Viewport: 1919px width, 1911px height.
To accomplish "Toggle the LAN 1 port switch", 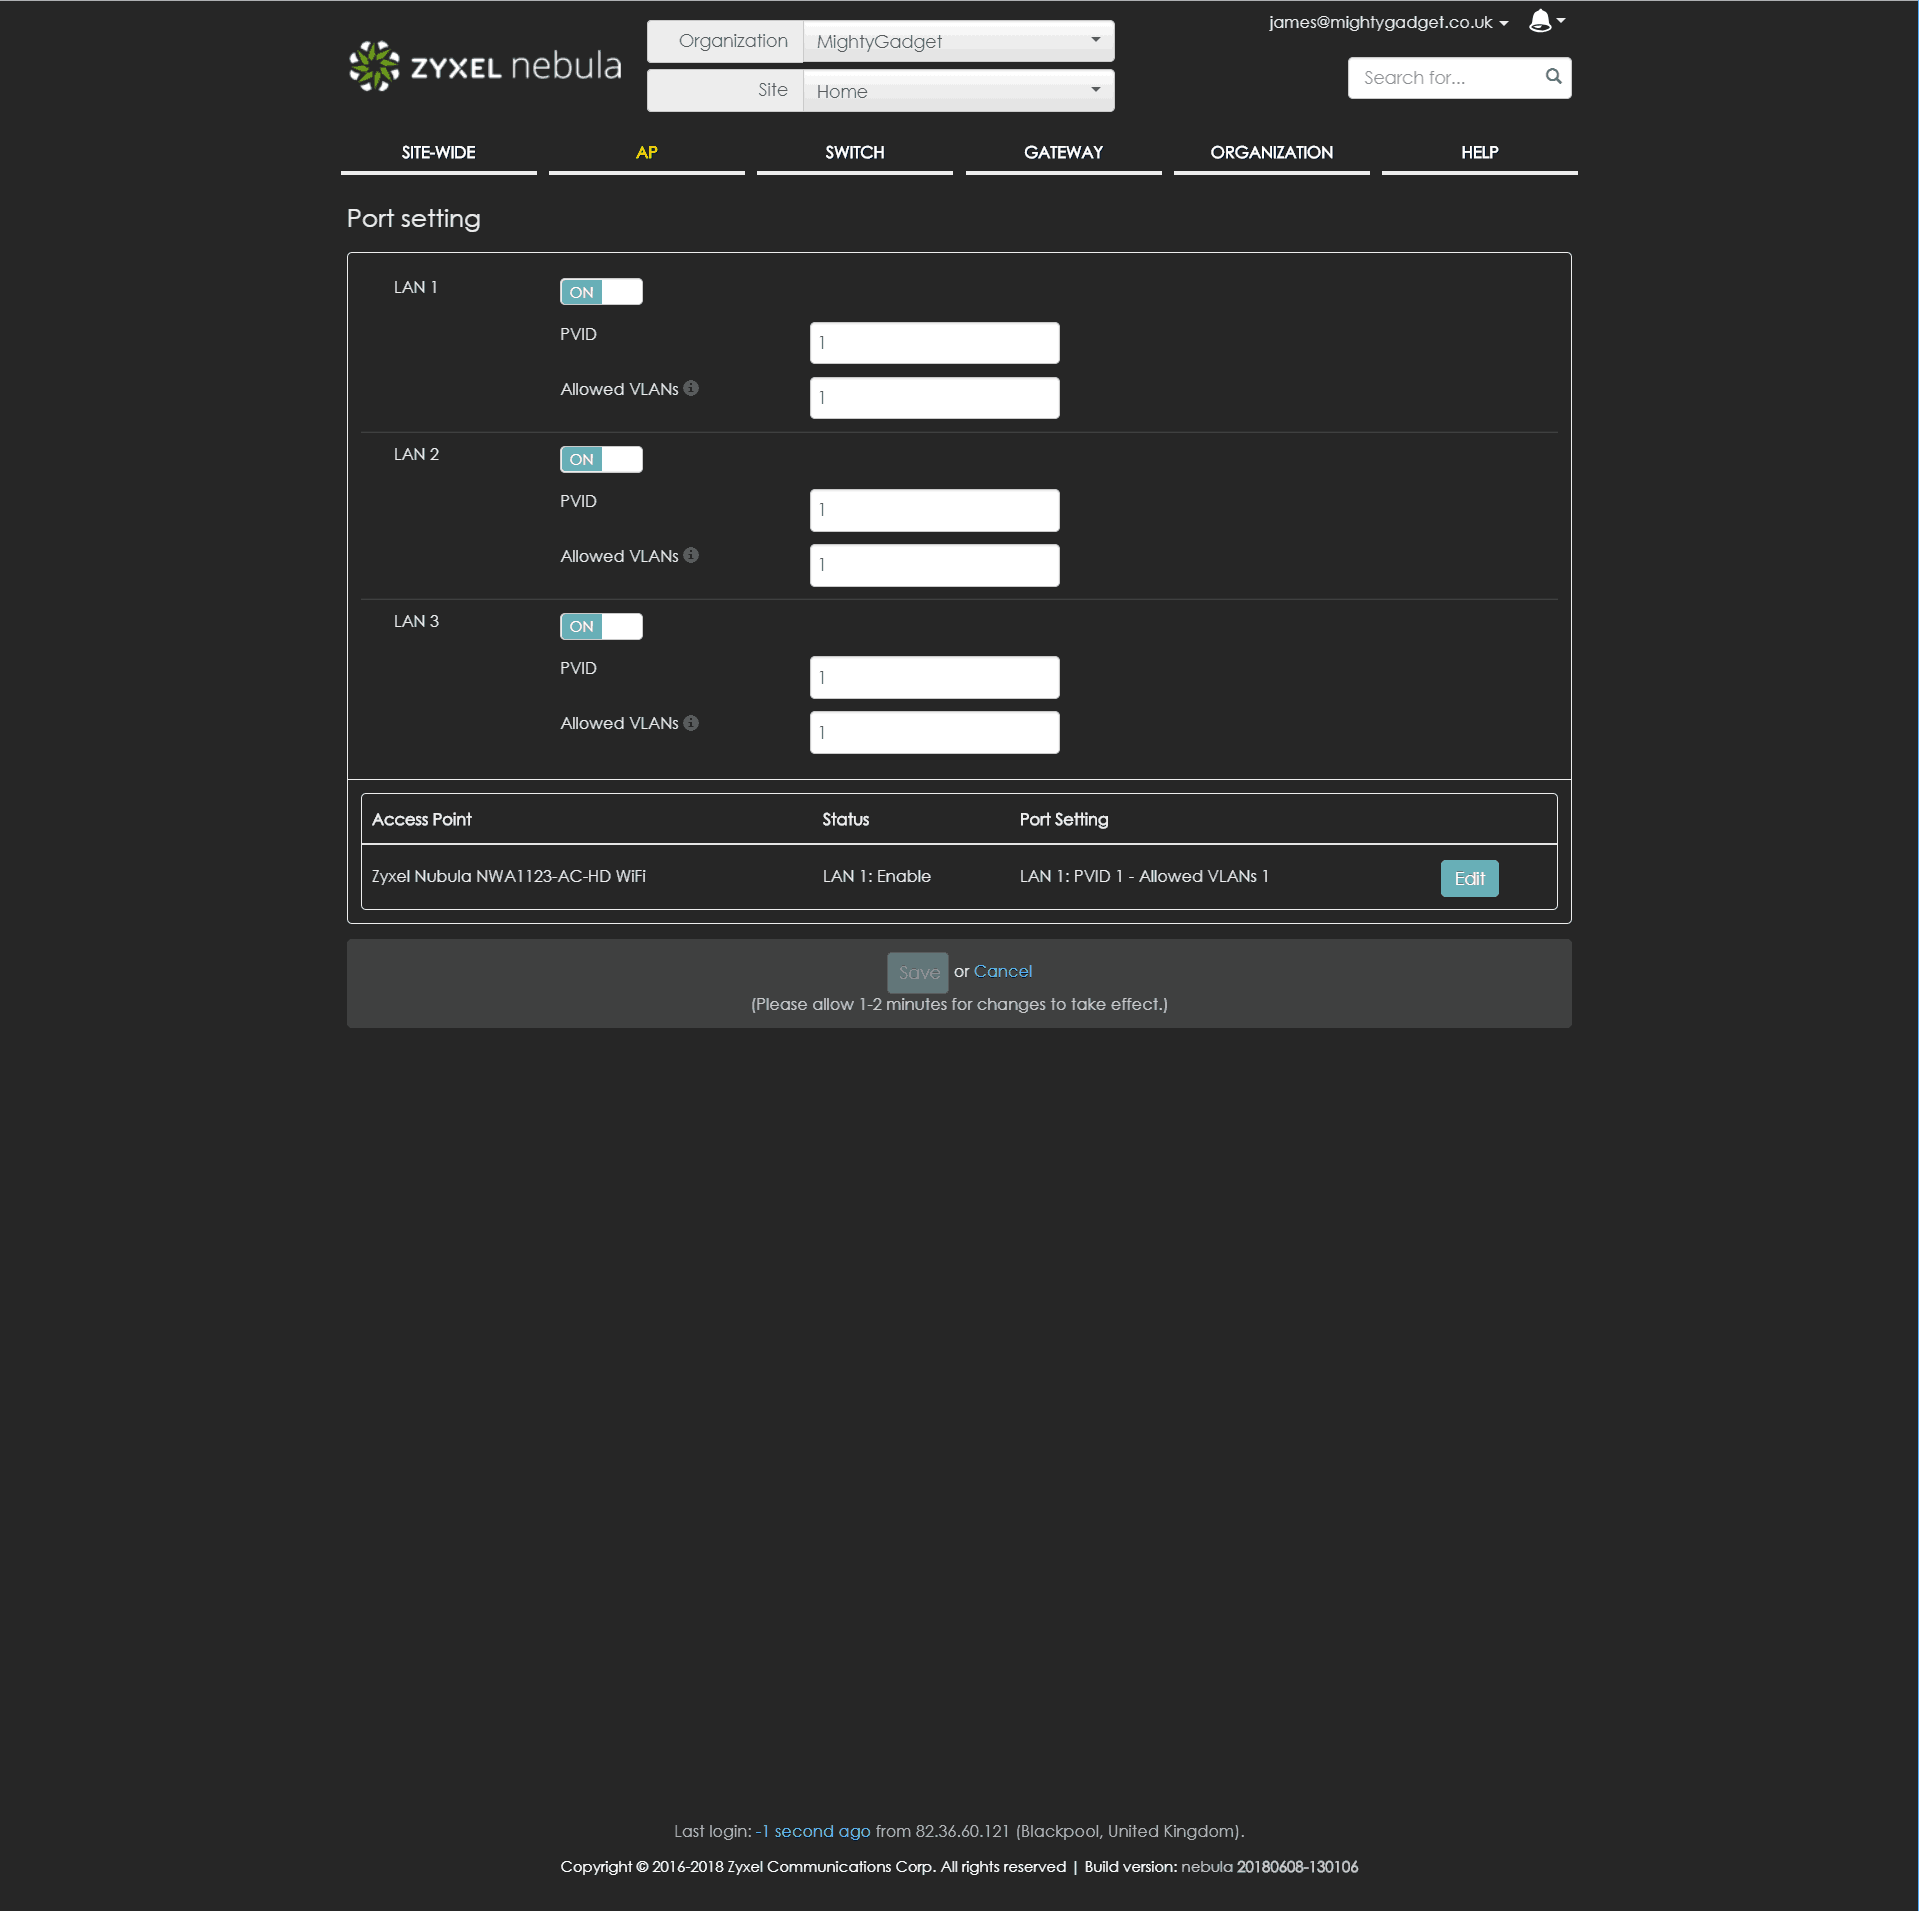I will pos(601,292).
